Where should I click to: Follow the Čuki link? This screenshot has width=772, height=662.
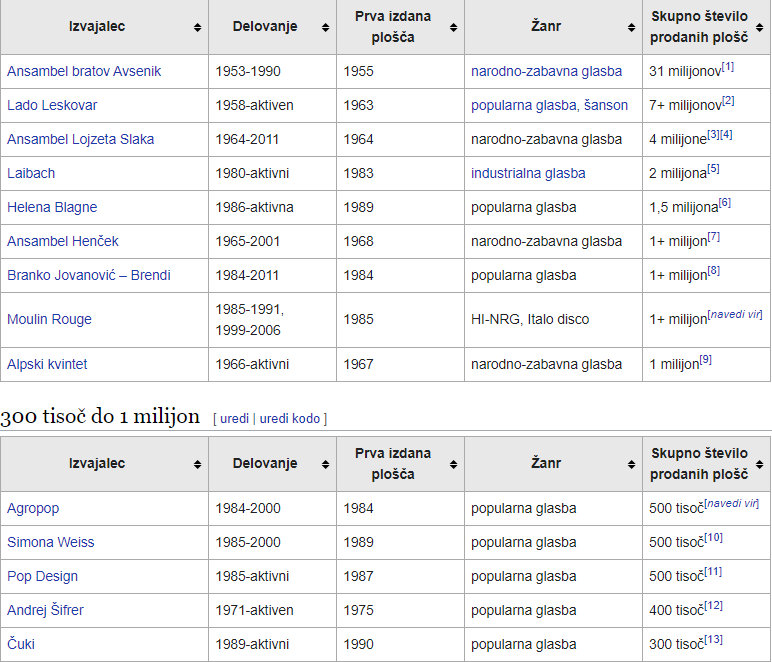click(x=21, y=644)
